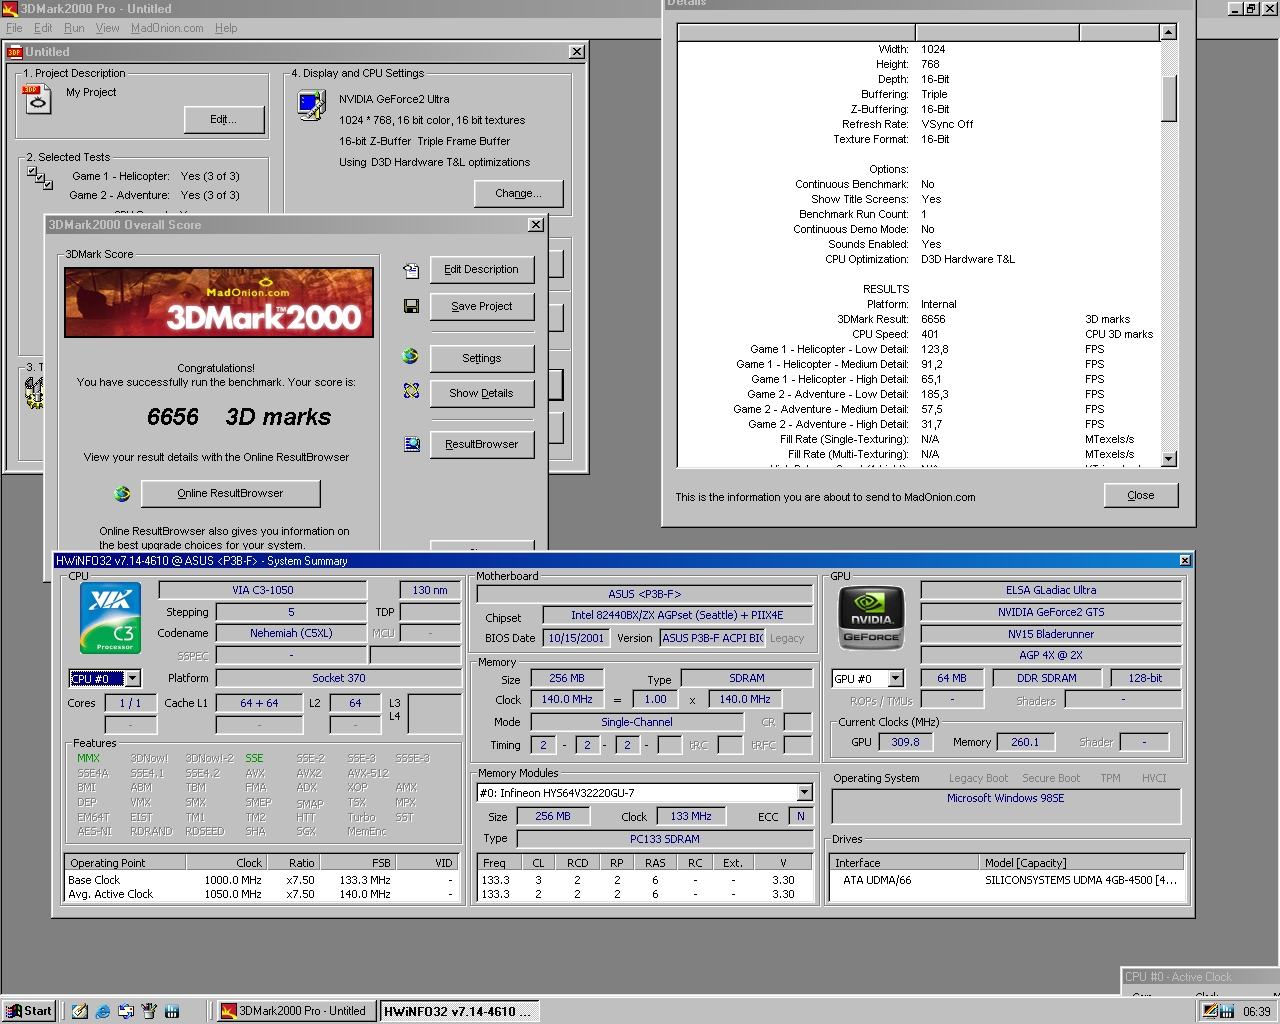Viewport: 1280px width, 1024px height.
Task: Open the CPU #0 selector dropdown
Action: pyautogui.click(x=133, y=678)
